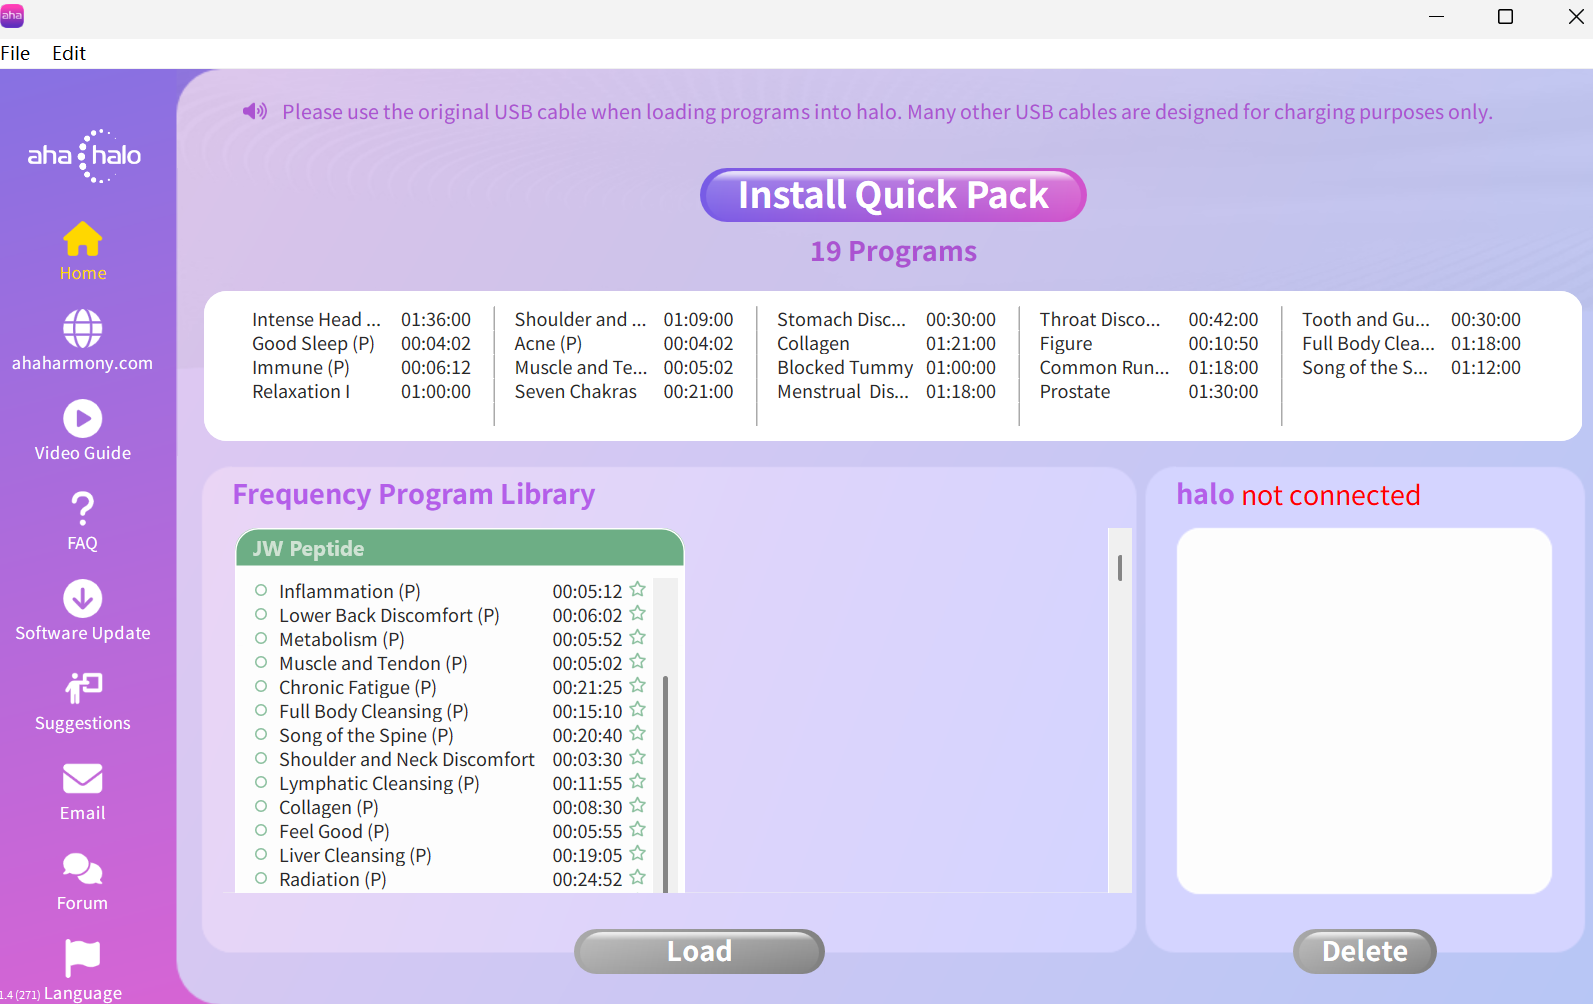The width and height of the screenshot is (1593, 1004).
Task: Star the Lower Back Discomfort (P) program
Action: tap(638, 613)
